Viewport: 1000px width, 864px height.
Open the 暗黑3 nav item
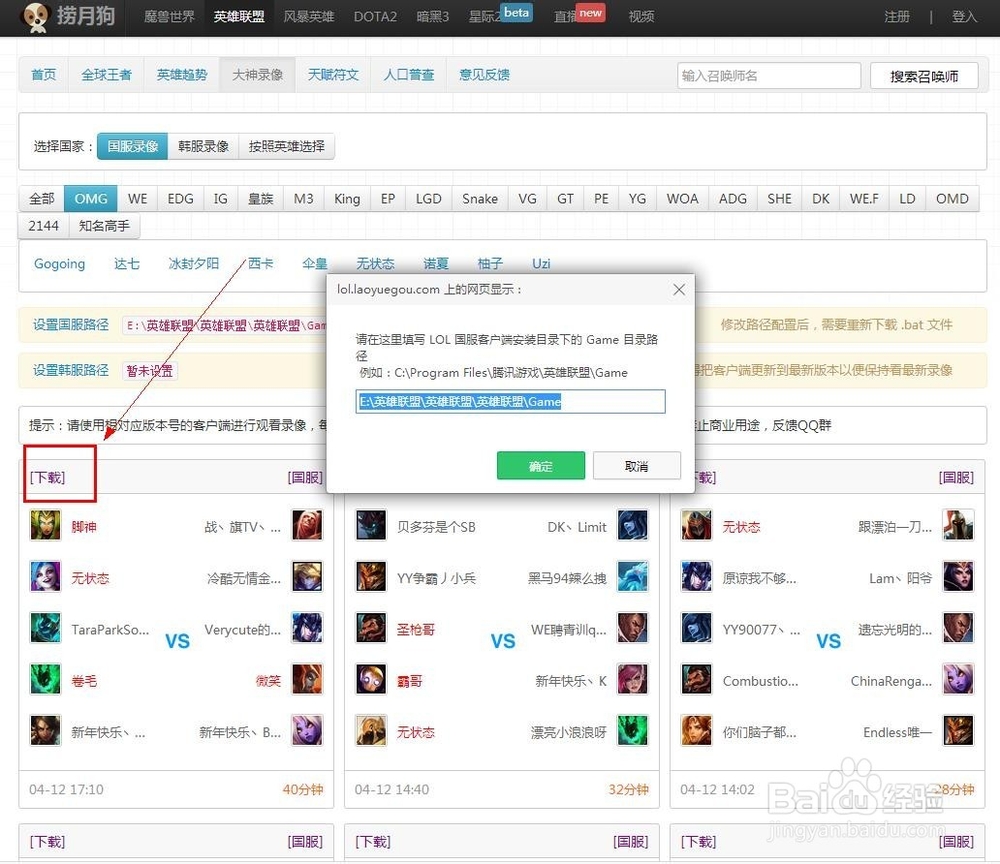432,17
